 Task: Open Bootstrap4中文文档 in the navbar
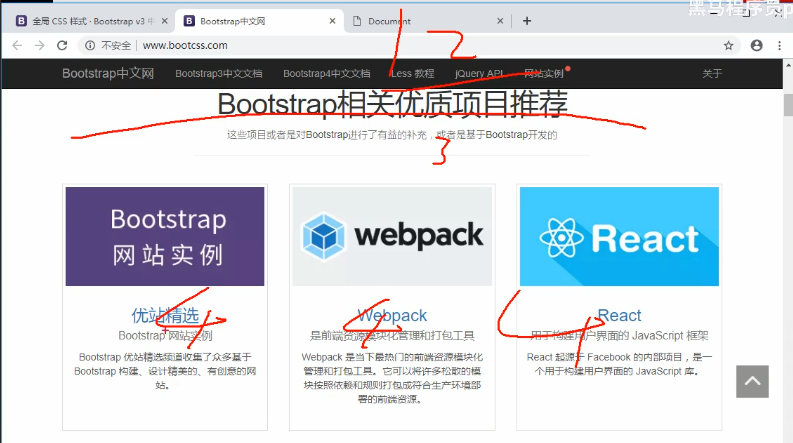coord(326,73)
